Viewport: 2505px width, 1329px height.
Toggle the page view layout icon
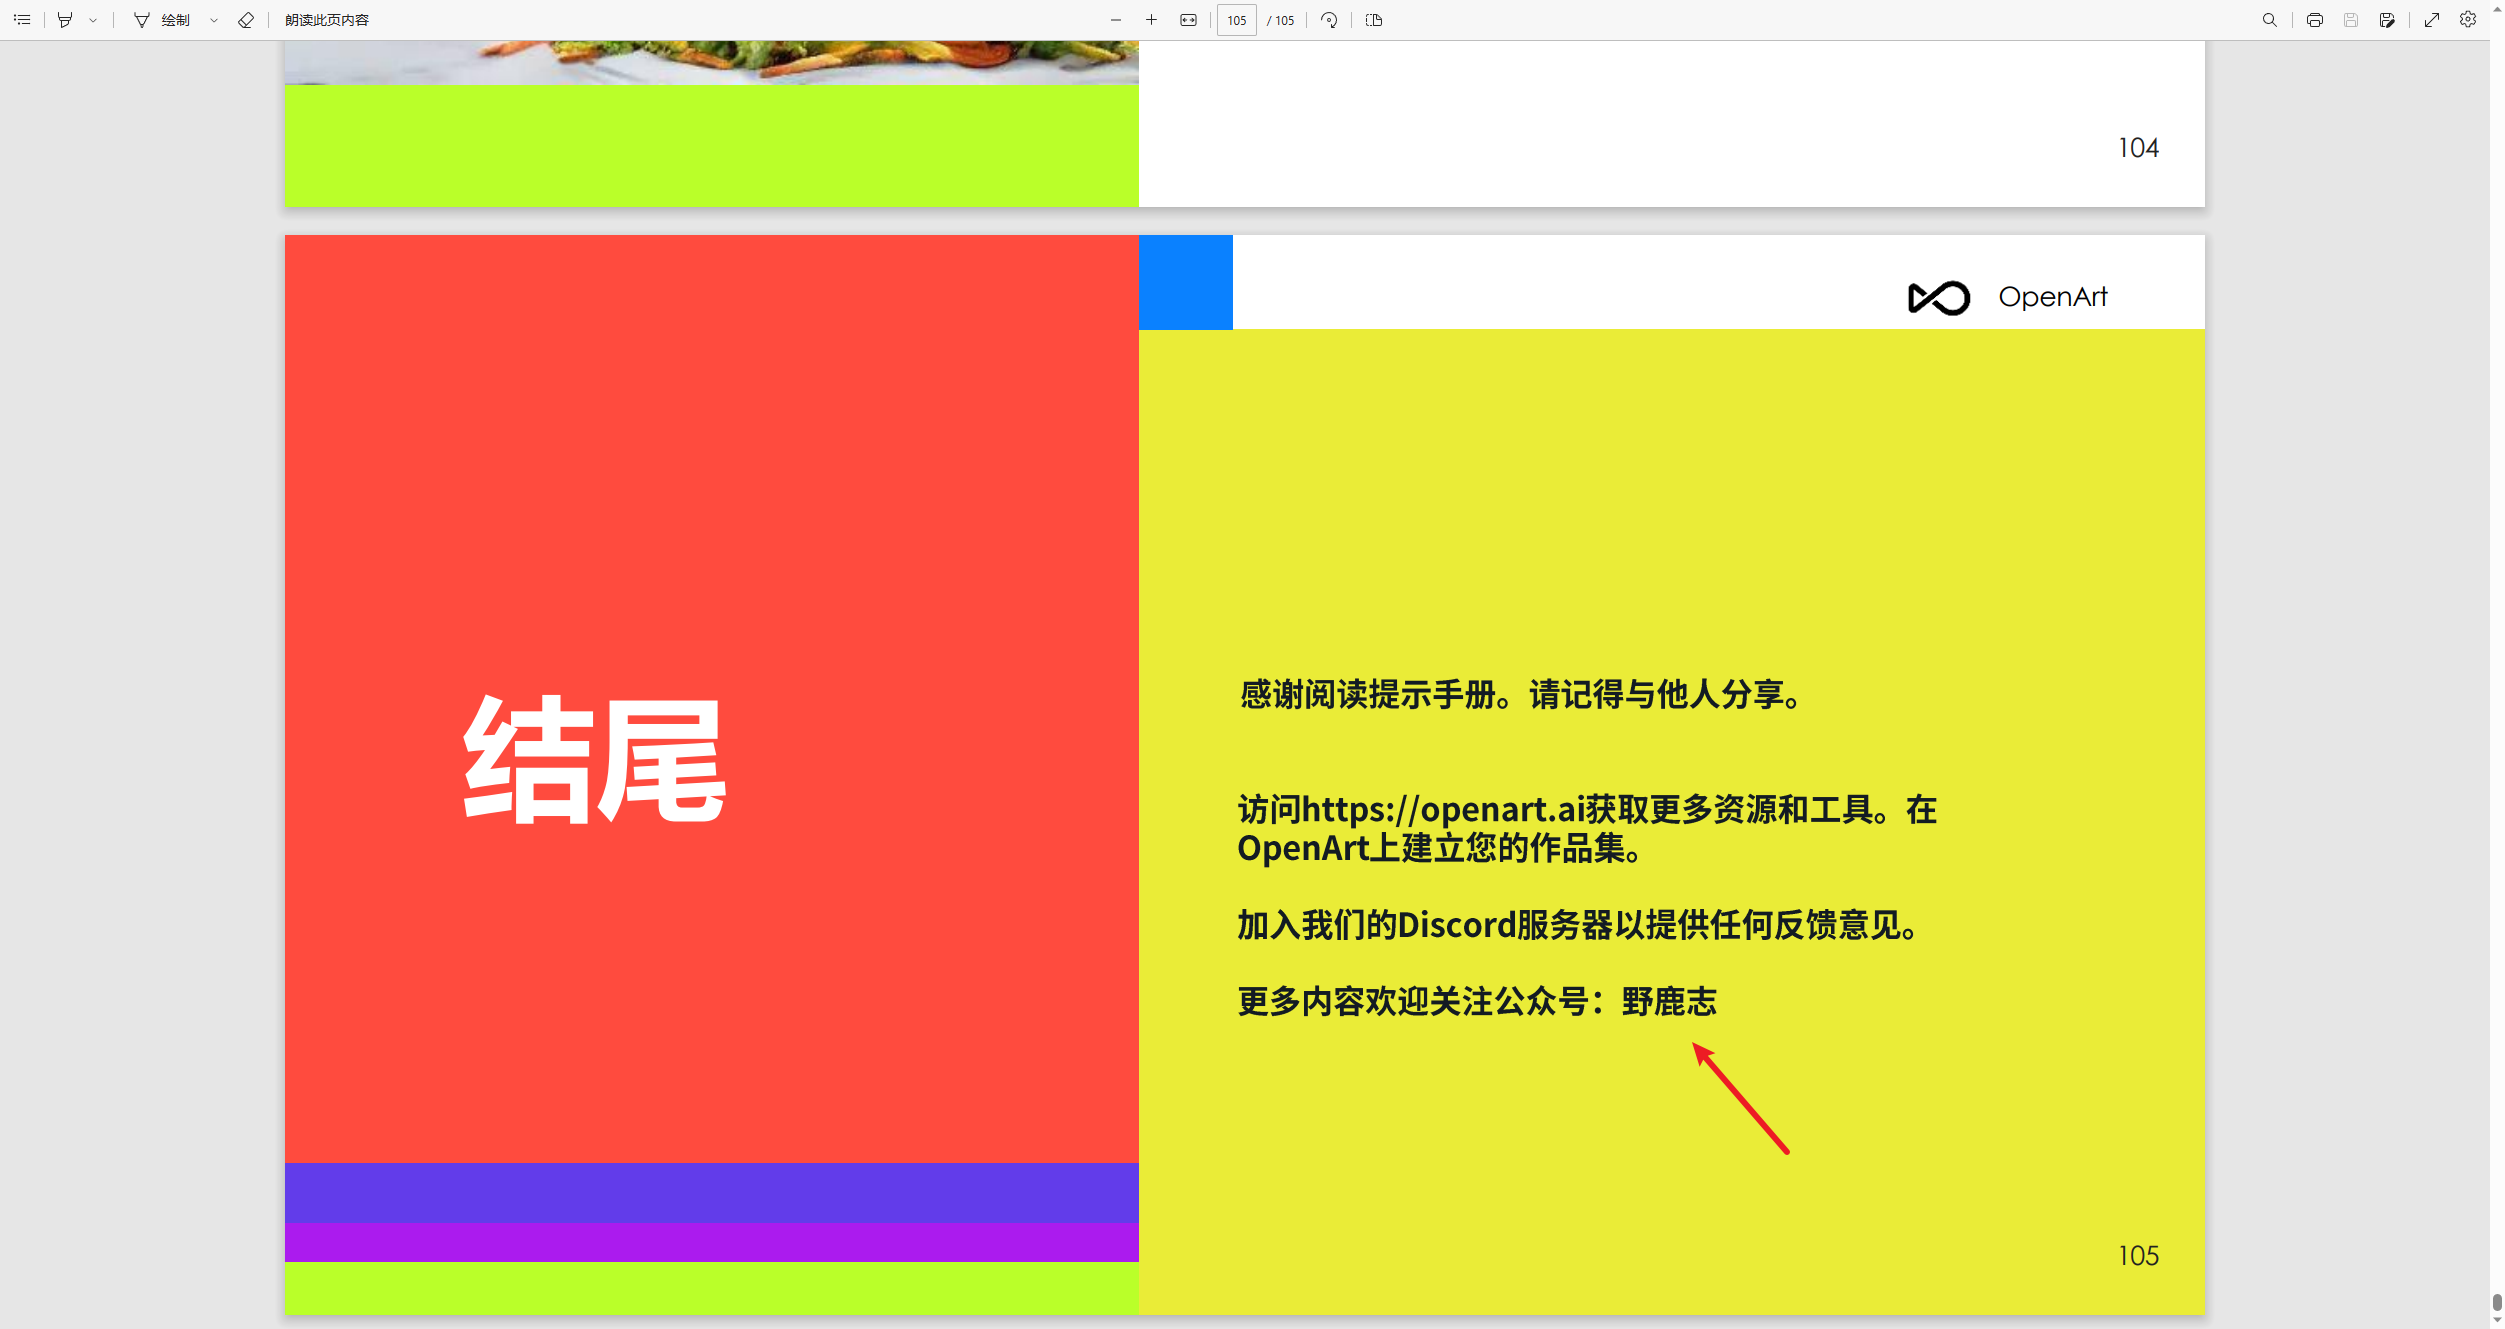click(x=1374, y=20)
